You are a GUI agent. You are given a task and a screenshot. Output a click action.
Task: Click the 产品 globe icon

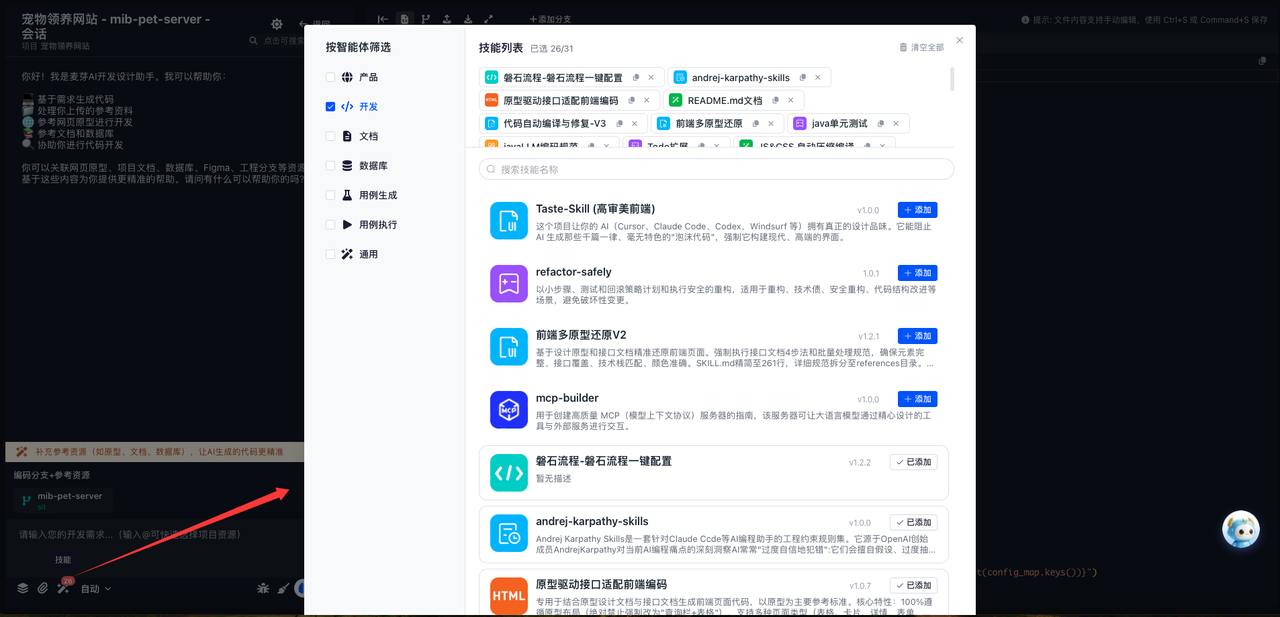point(347,77)
